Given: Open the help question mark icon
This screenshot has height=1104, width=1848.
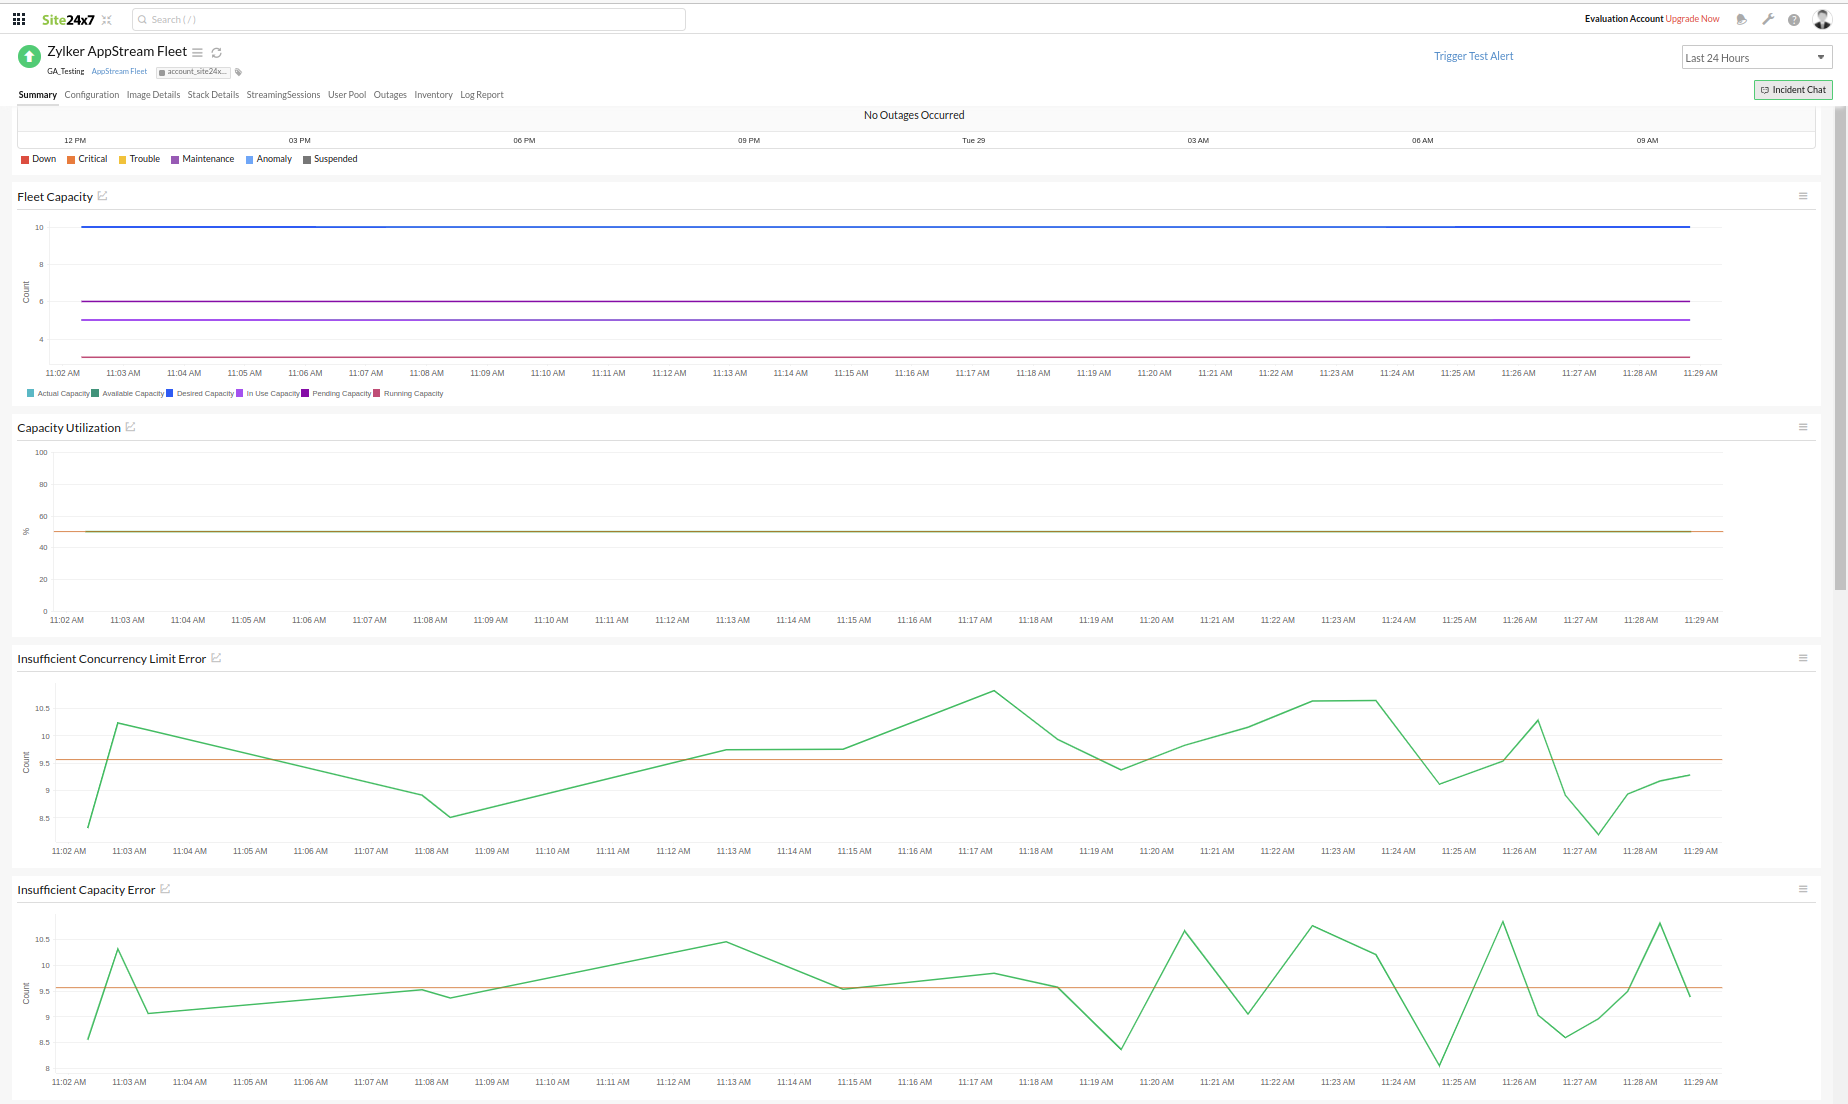Looking at the screenshot, I should click(x=1795, y=18).
